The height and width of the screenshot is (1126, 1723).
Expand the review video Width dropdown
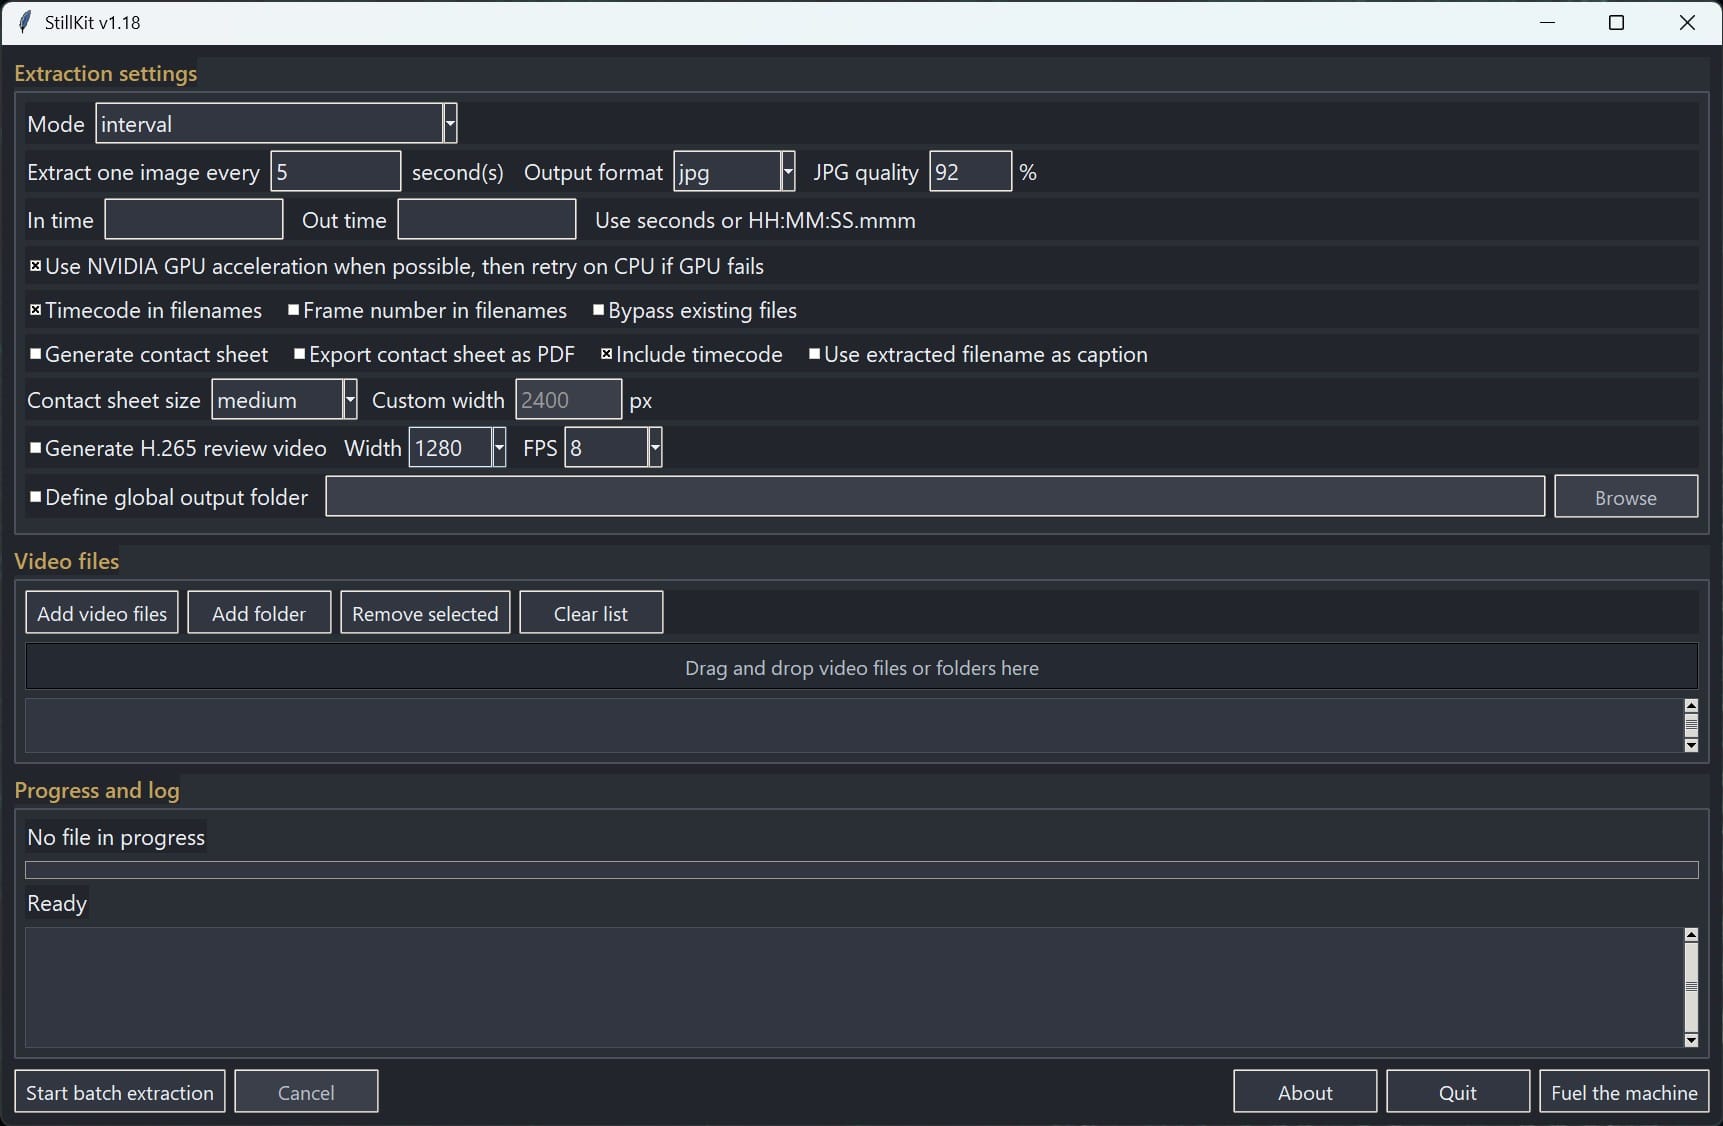click(498, 448)
